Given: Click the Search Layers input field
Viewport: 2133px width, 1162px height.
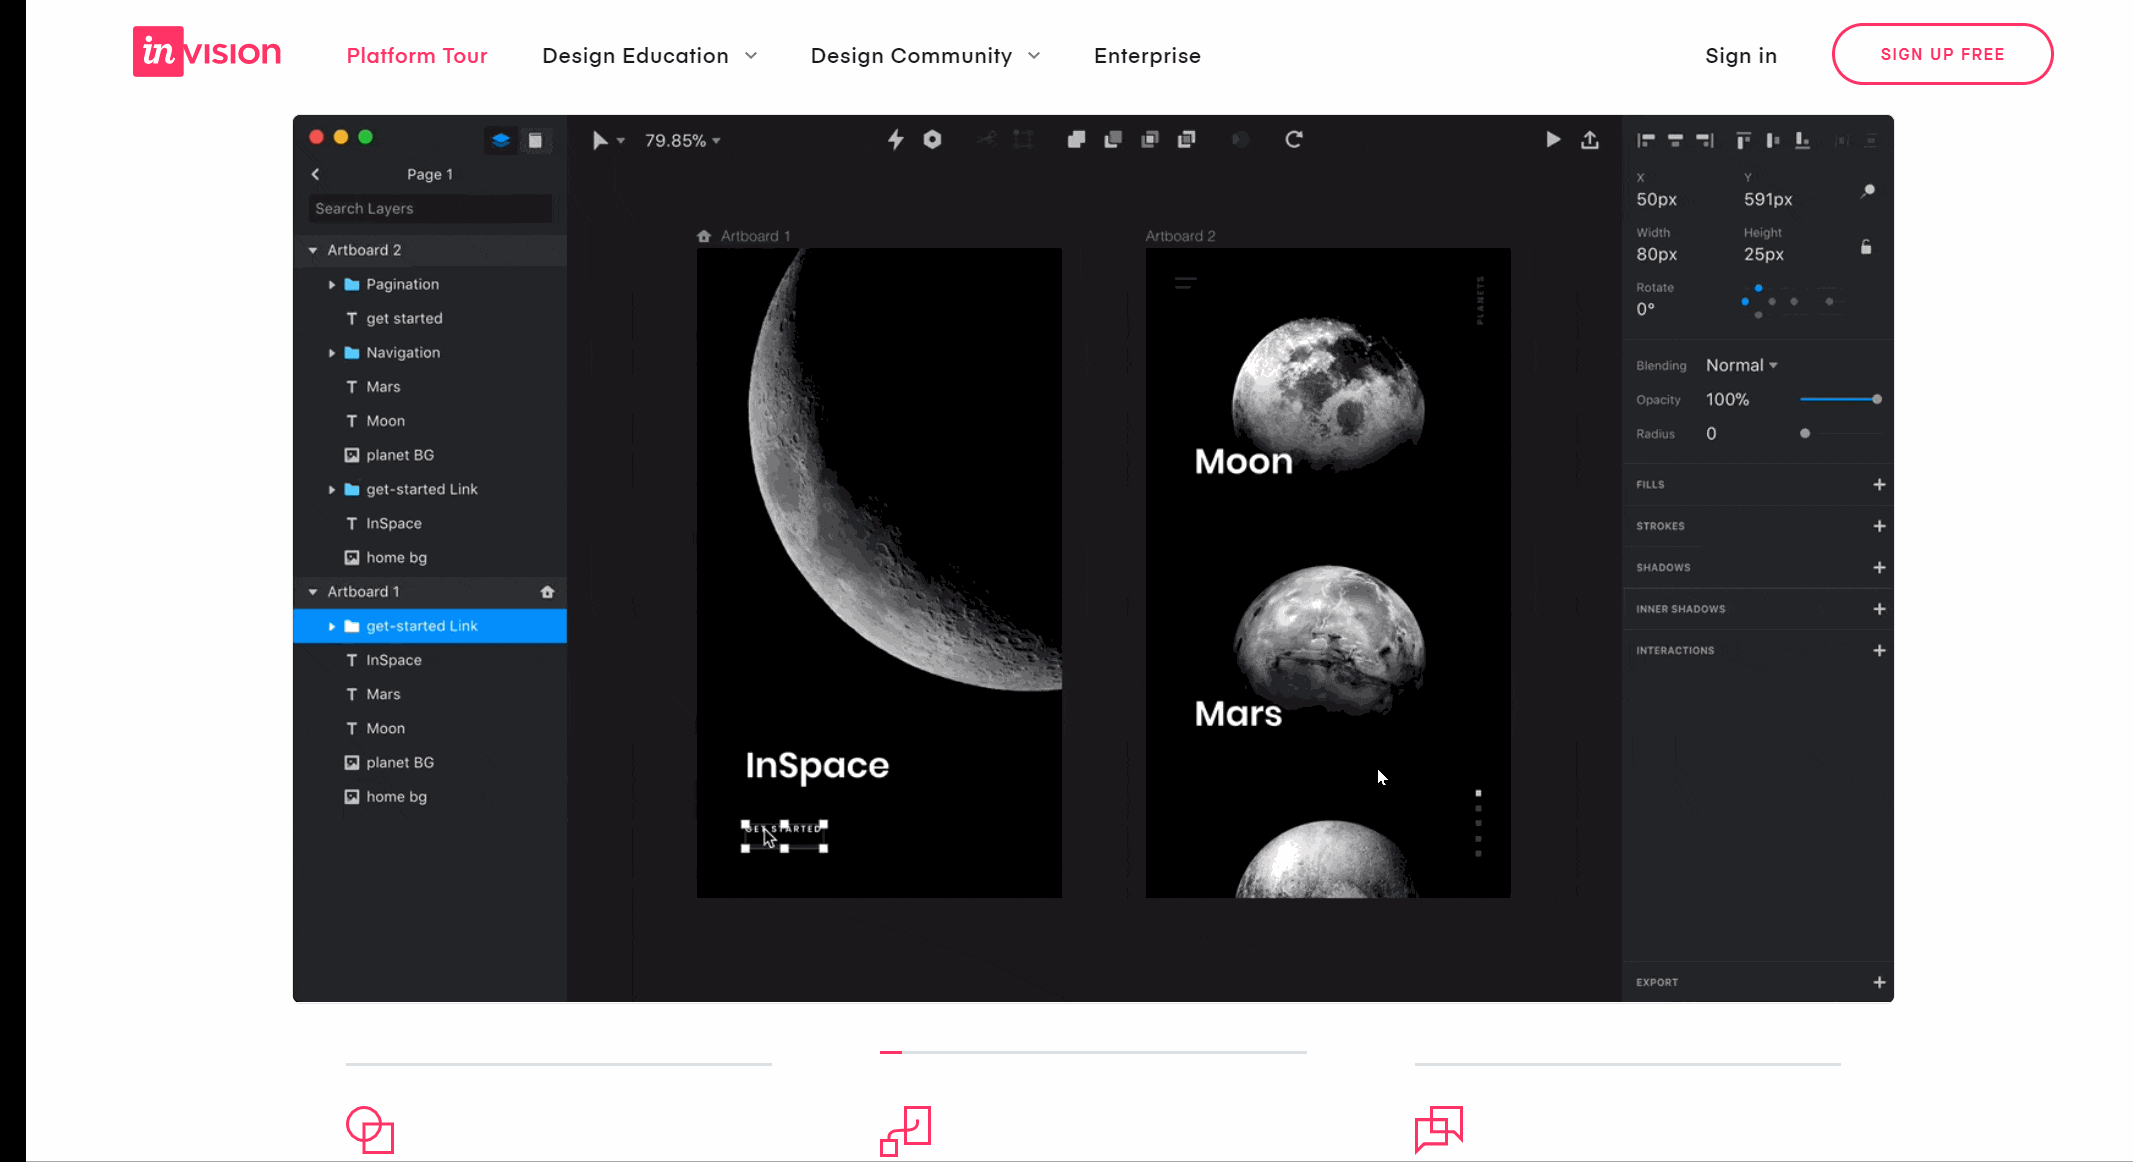Looking at the screenshot, I should (x=426, y=206).
